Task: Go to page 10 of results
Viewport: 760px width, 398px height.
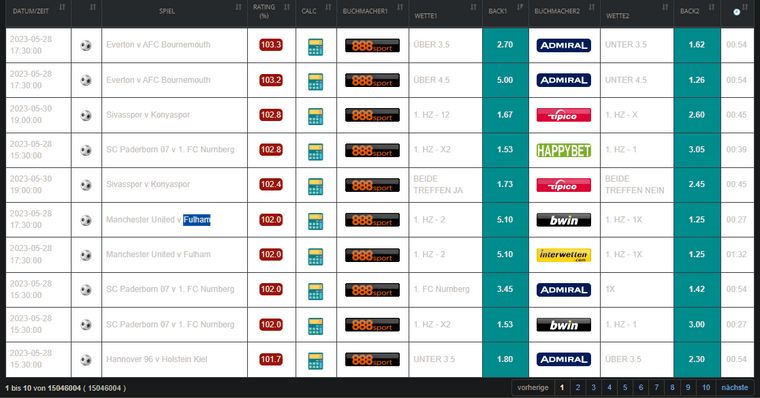Action: pyautogui.click(x=706, y=387)
